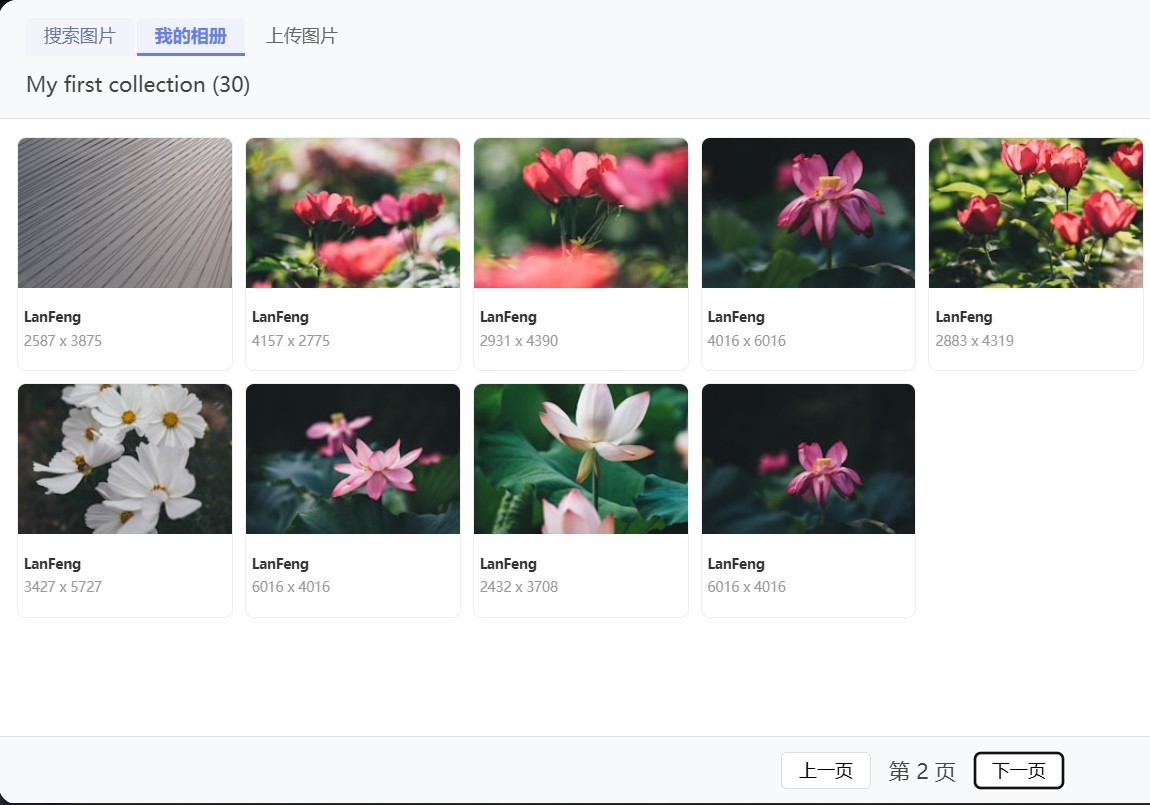1150x805 pixels.
Task: Select the white daisy flowers photo
Action: click(x=125, y=459)
